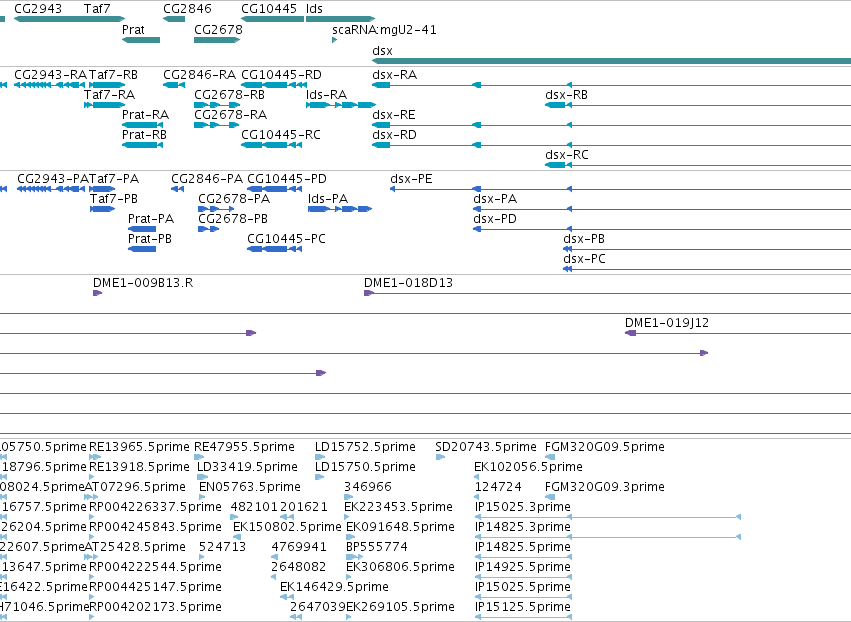The image size is (851, 622).
Task: Select the Prat gene bar
Action: pyautogui.click(x=141, y=40)
